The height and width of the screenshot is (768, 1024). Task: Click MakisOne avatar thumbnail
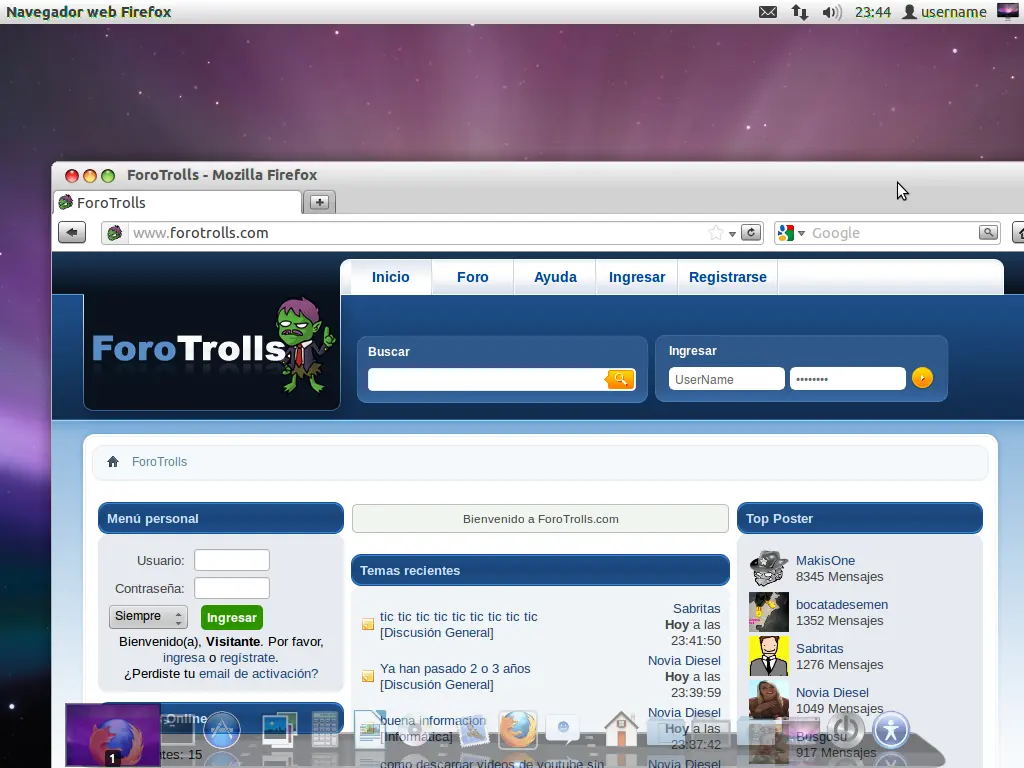click(x=769, y=568)
